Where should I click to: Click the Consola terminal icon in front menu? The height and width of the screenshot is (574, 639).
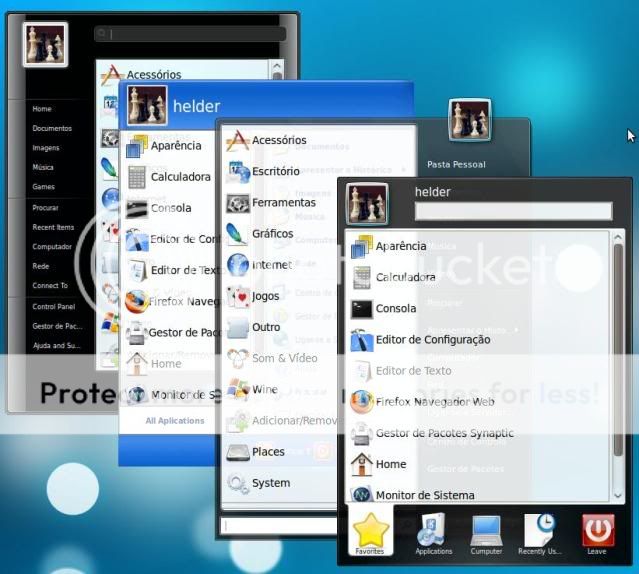click(x=361, y=309)
